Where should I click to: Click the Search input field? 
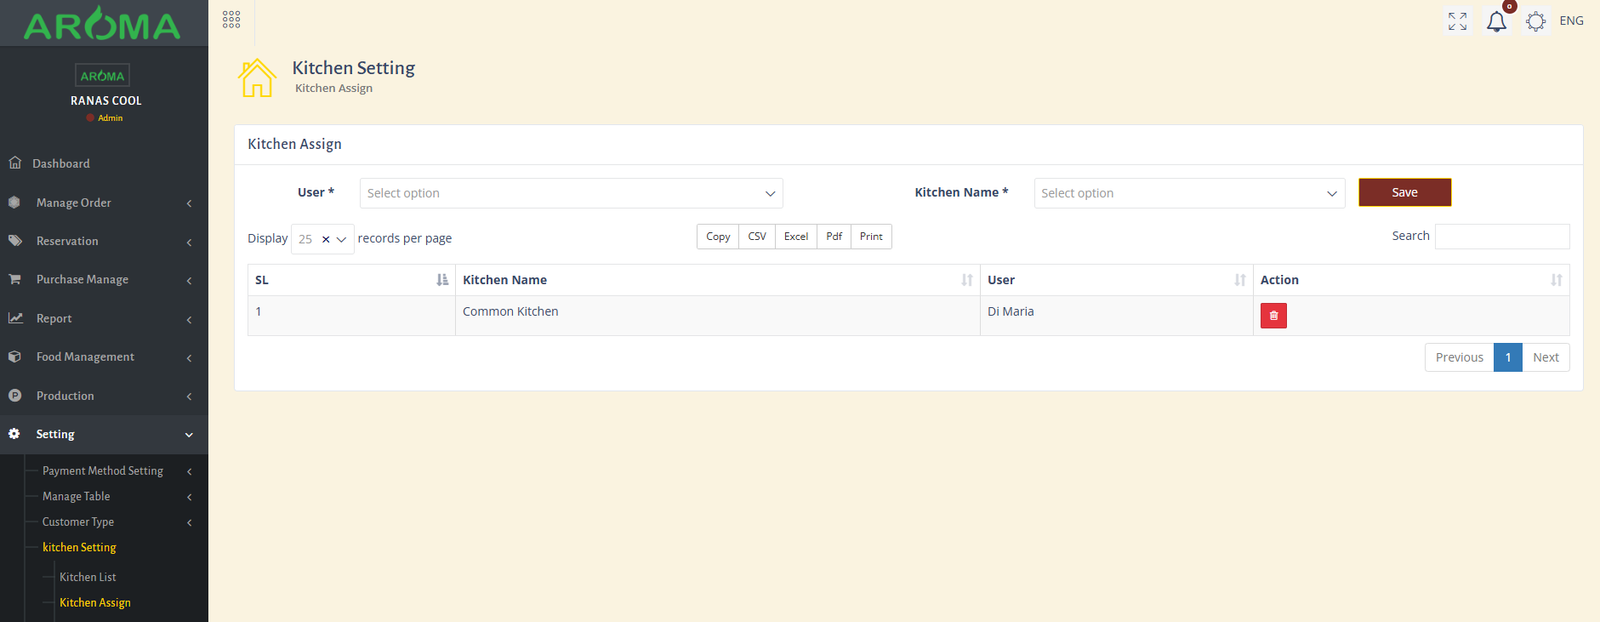click(x=1501, y=237)
